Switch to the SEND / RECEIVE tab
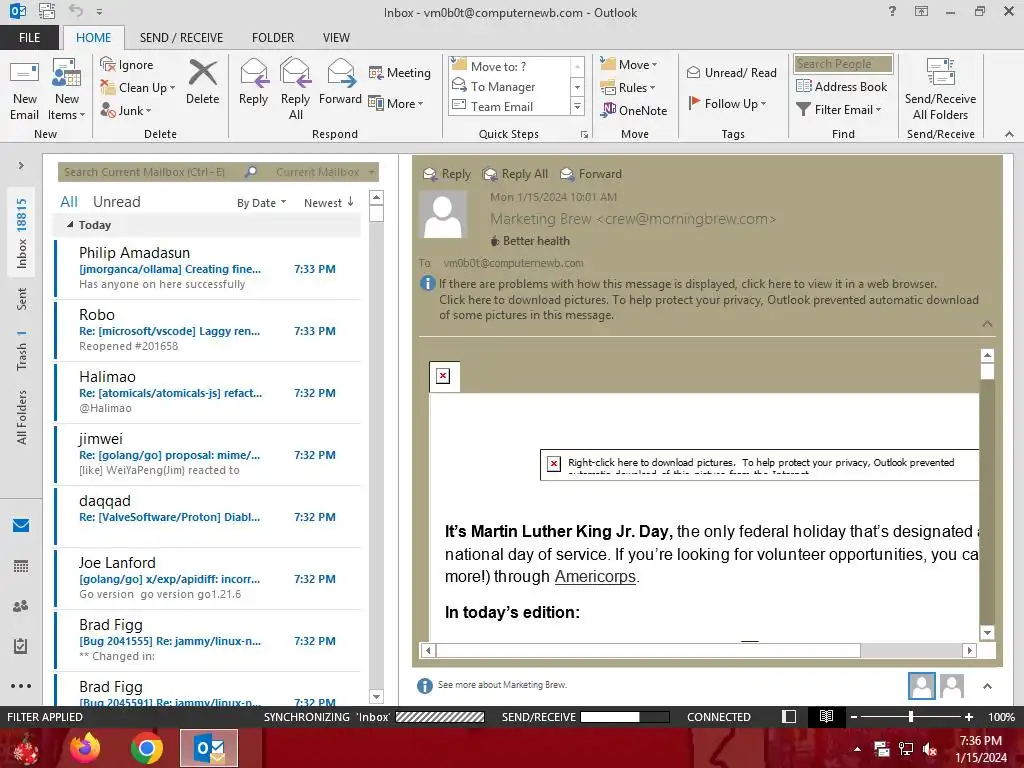Viewport: 1024px width, 768px height. point(181,38)
